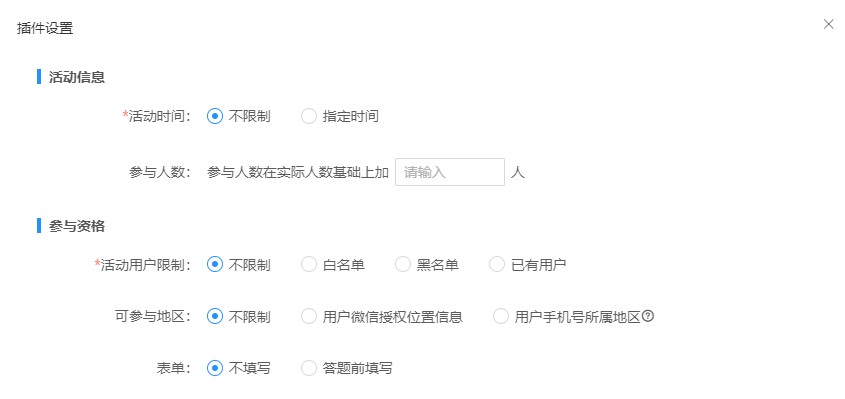Click the 参与资格 section heading
Image resolution: width=845 pixels, height=399 pixels.
77,226
